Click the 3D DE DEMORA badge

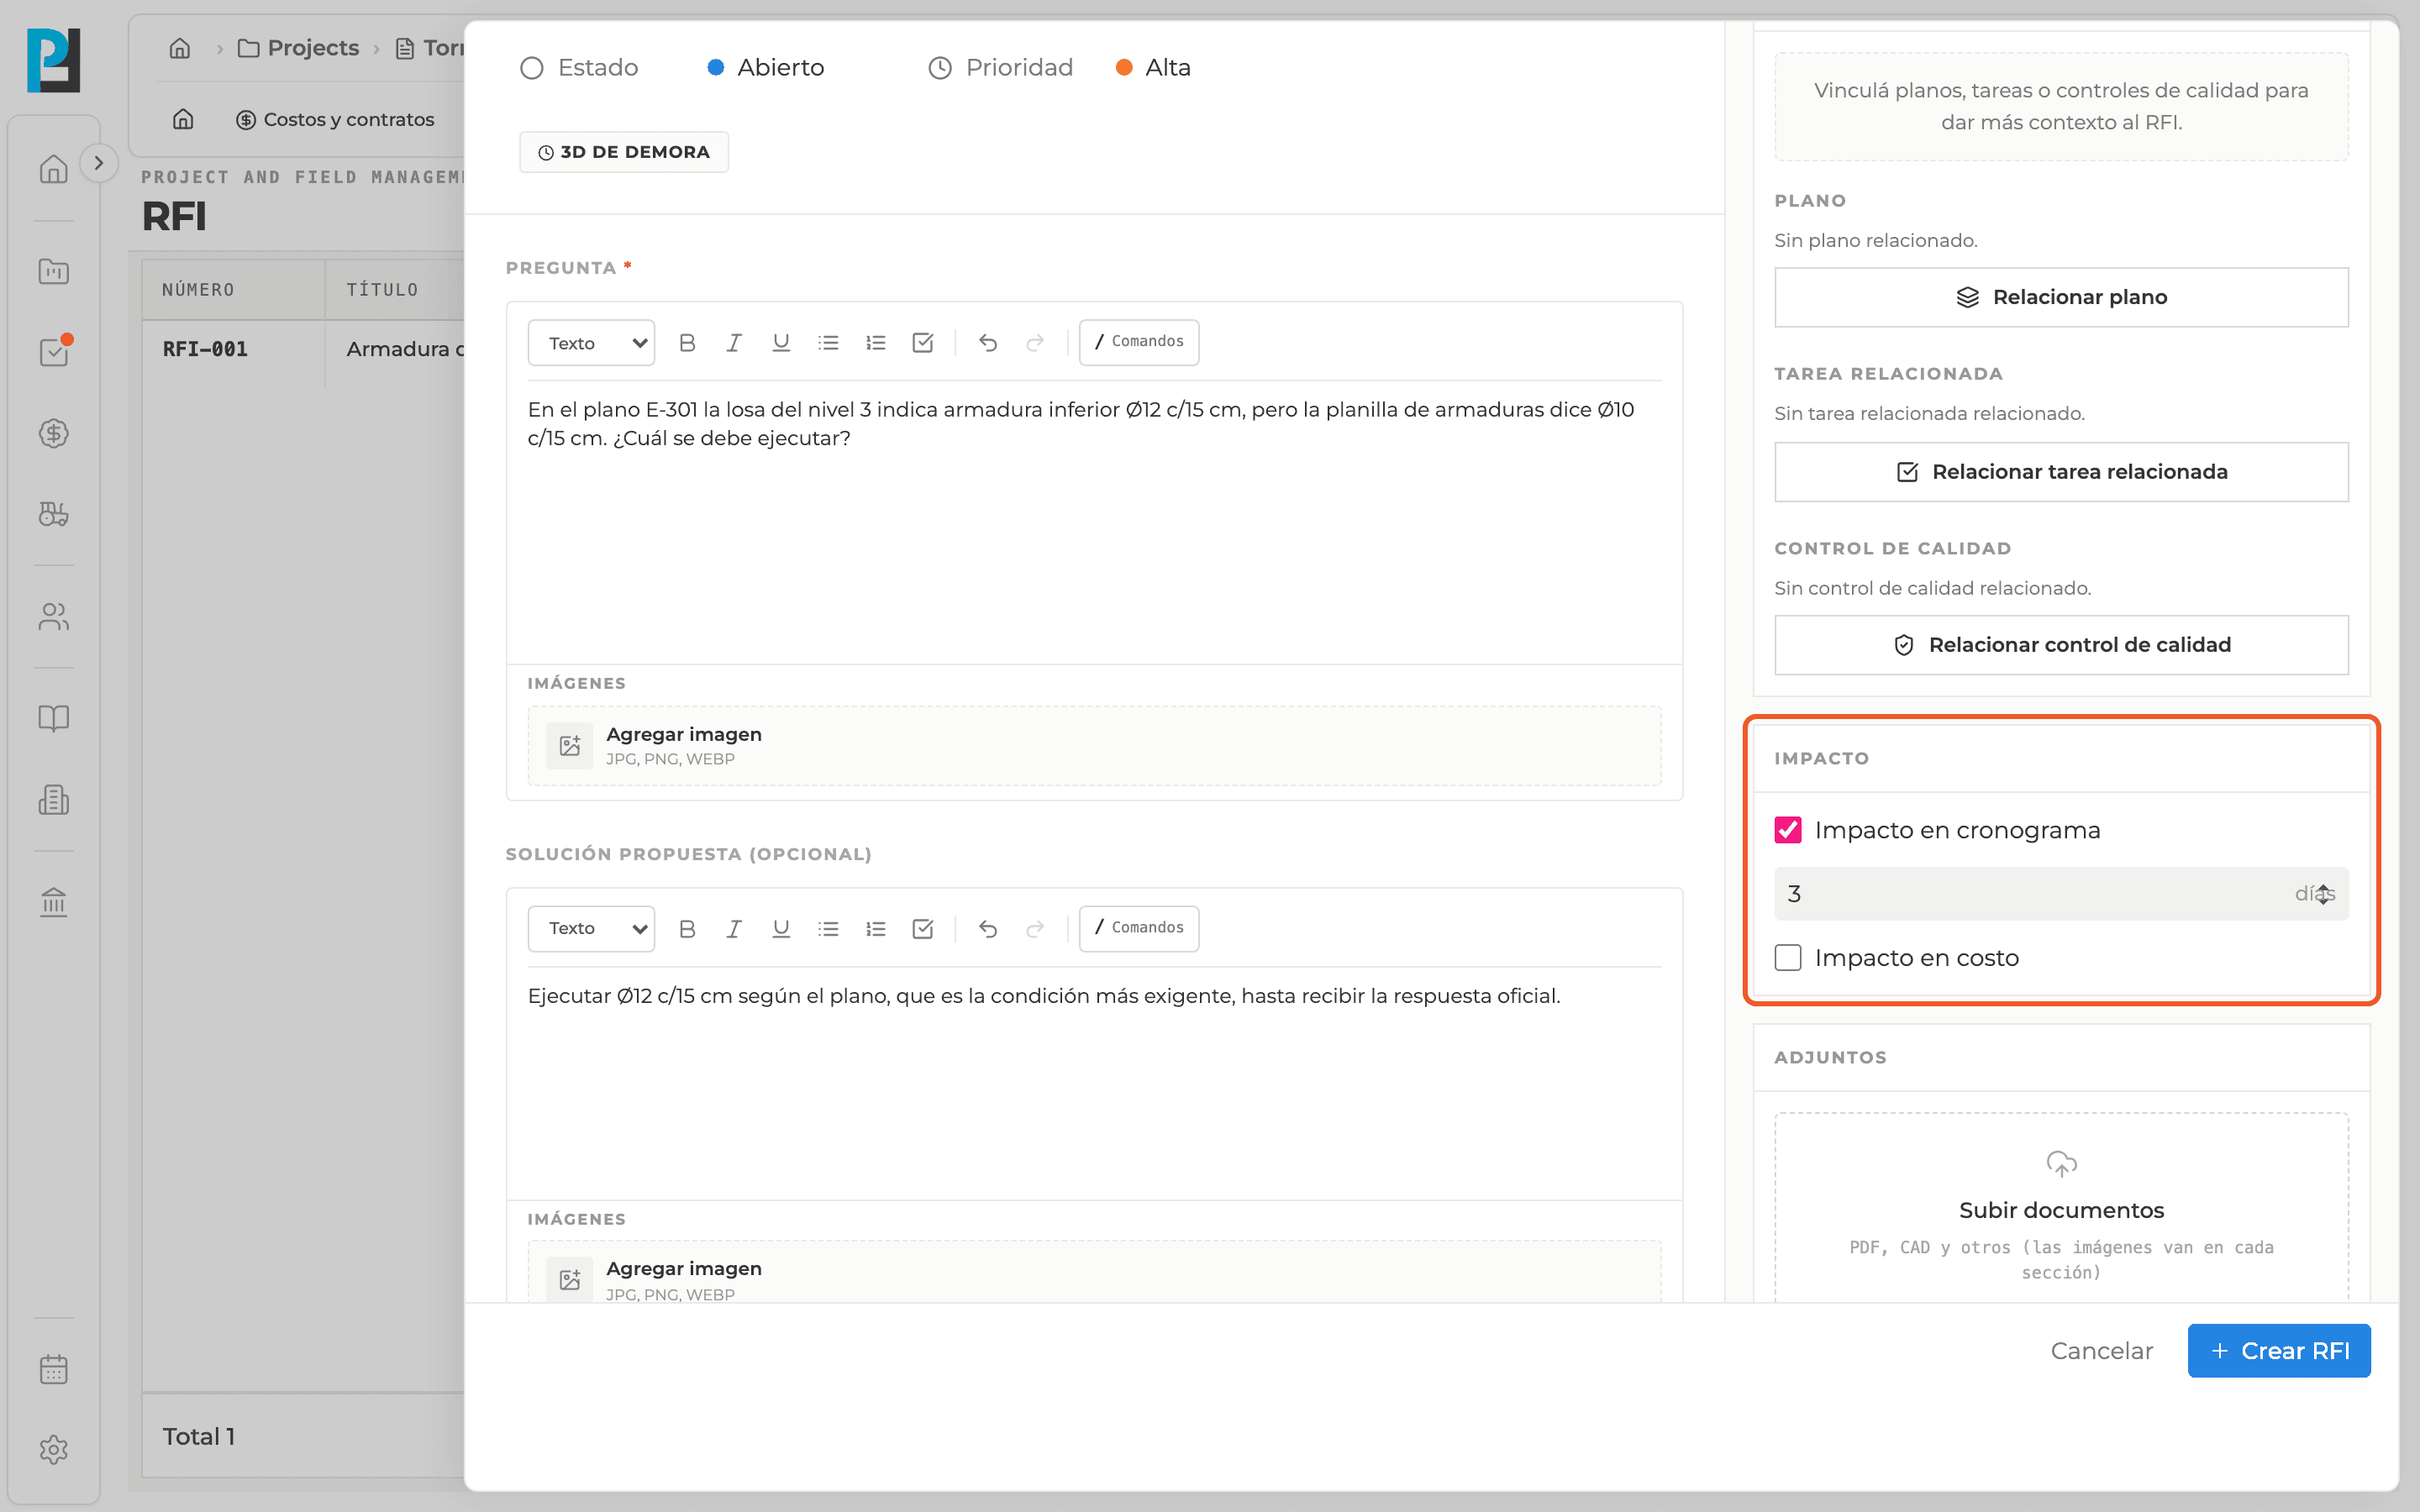(x=623, y=152)
